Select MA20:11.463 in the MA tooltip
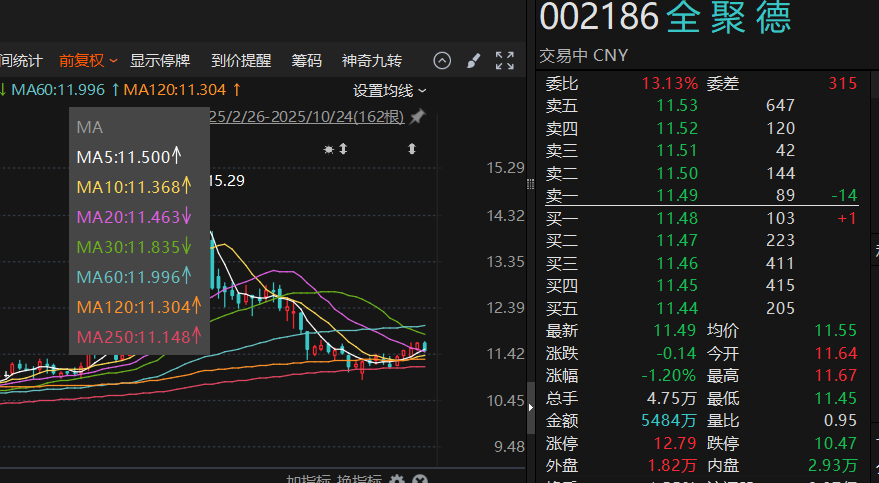The width and height of the screenshot is (879, 483). [134, 217]
